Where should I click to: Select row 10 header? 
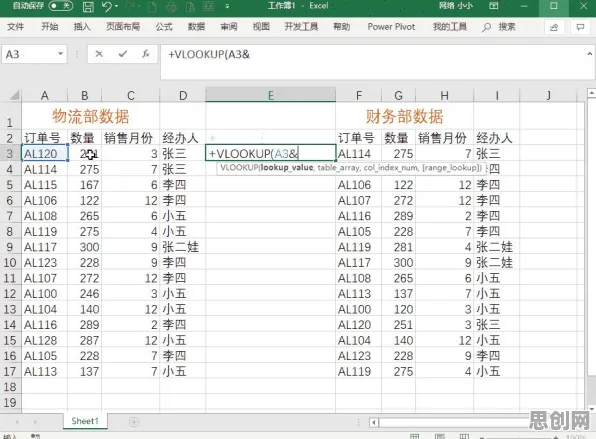pos(10,263)
